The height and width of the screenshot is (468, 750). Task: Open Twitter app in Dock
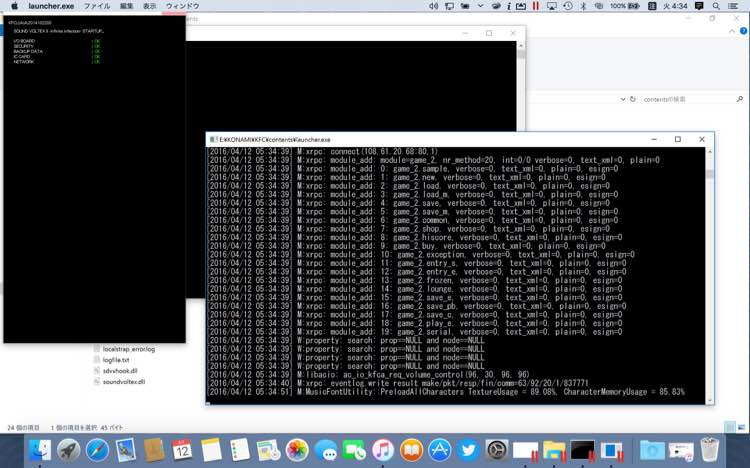click(x=468, y=450)
